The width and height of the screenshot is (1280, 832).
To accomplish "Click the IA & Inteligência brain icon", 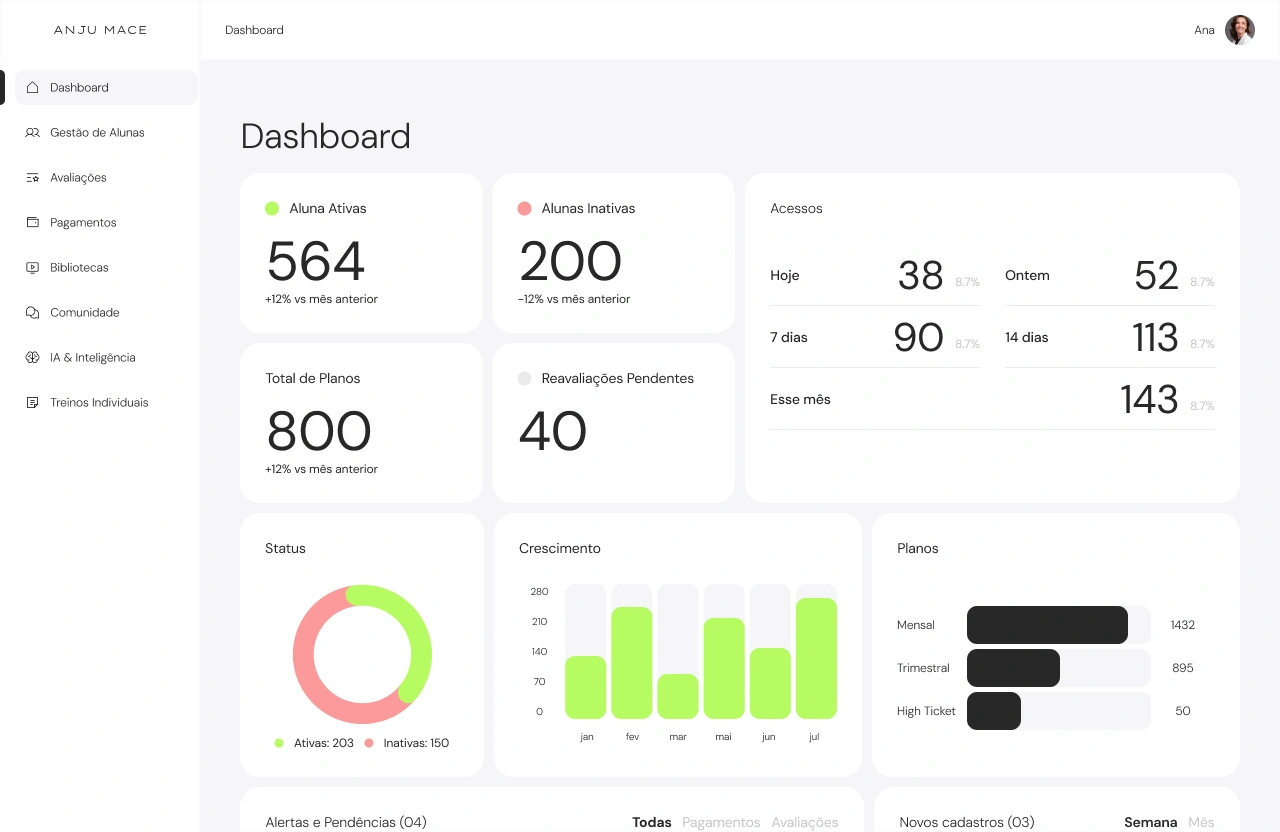I will click(x=32, y=358).
